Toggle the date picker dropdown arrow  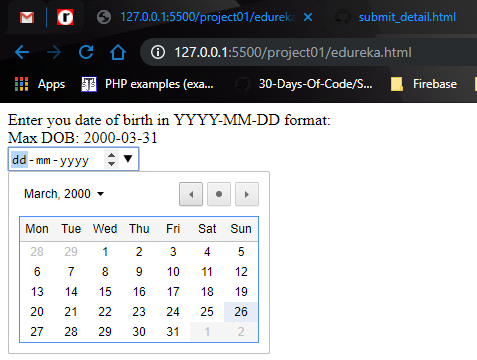point(128,159)
